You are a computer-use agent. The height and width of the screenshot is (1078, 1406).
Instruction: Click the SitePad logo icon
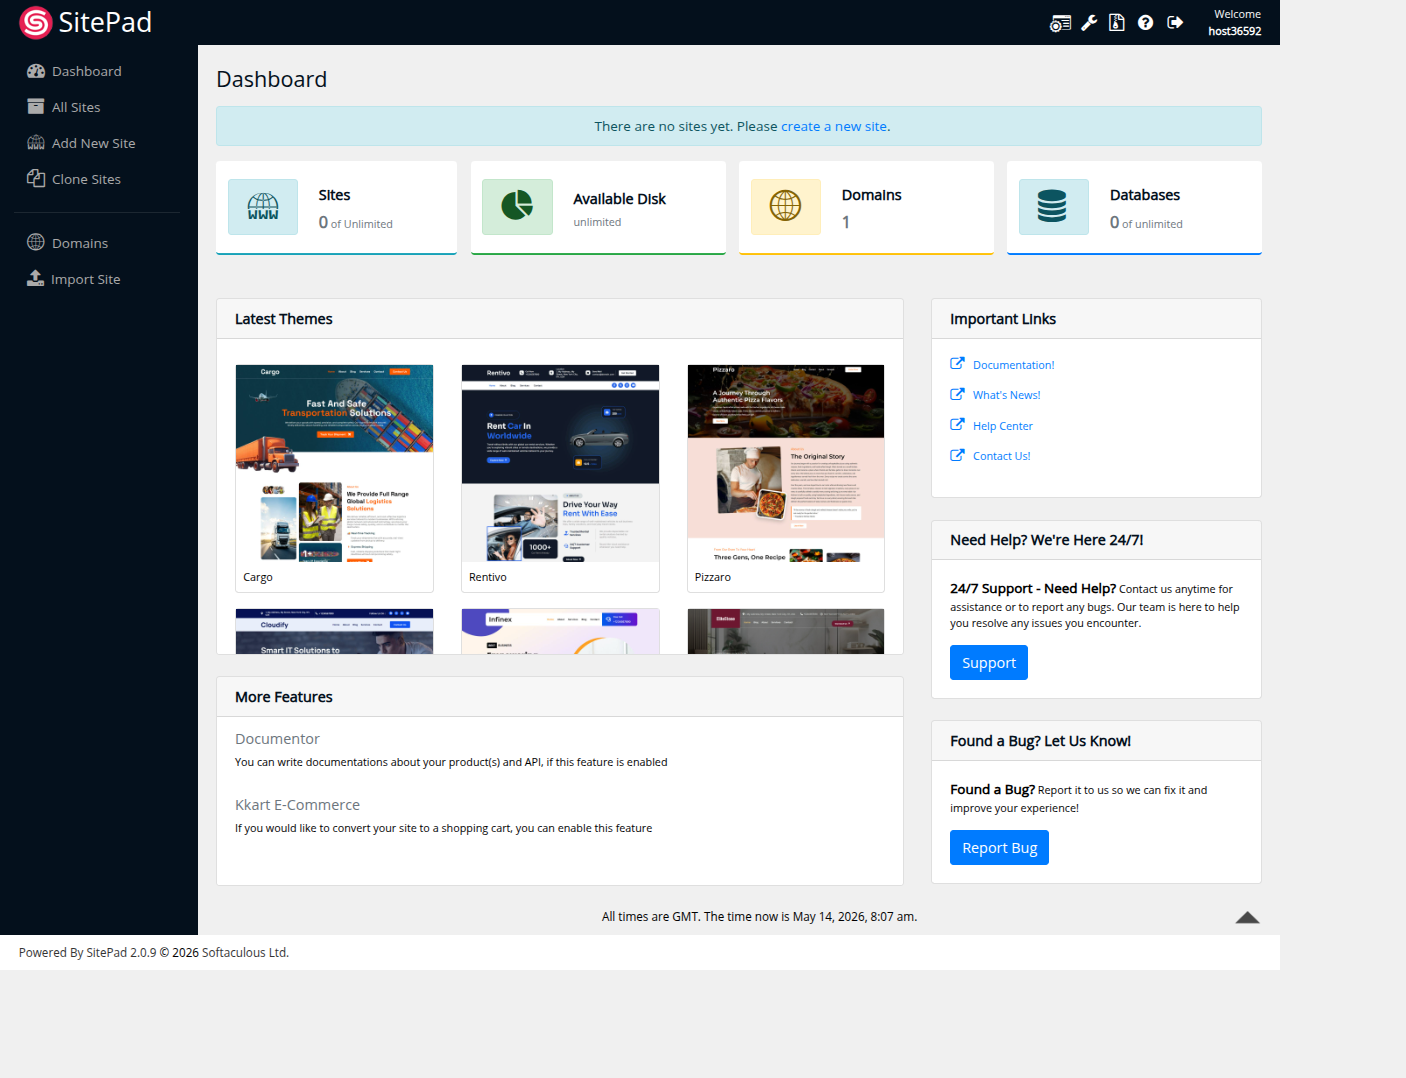[36, 22]
